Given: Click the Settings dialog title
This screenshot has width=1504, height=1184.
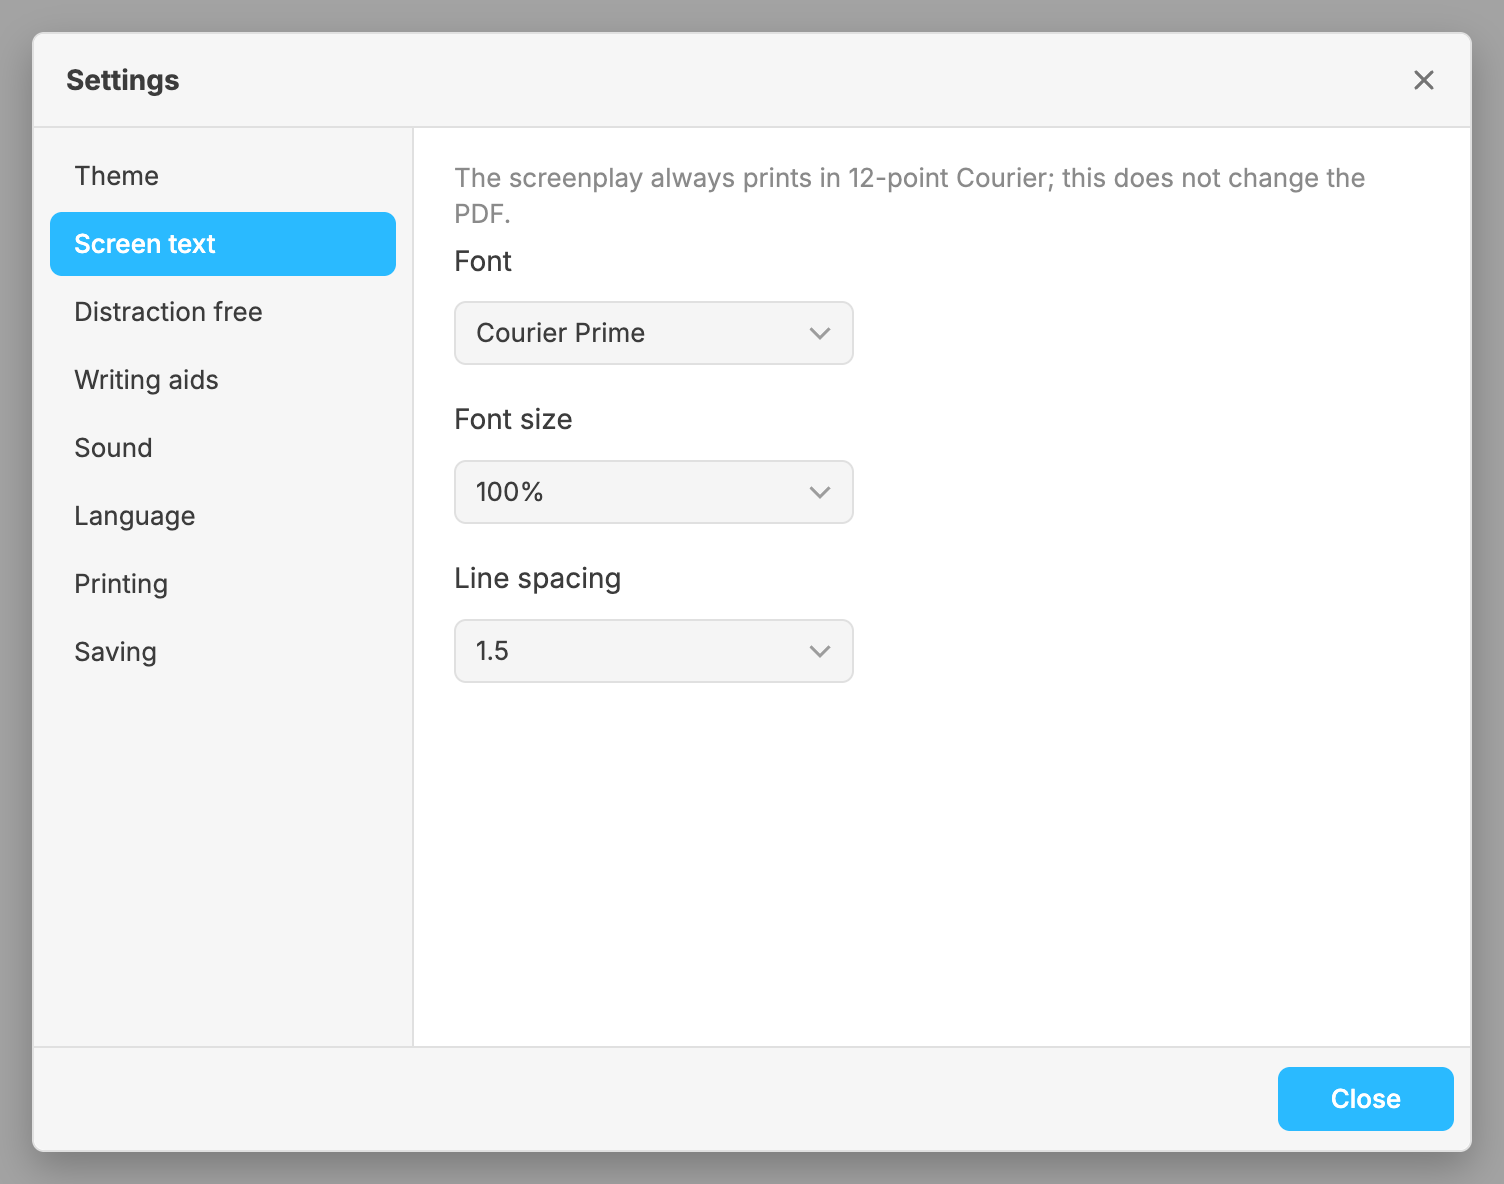Looking at the screenshot, I should pos(123,80).
